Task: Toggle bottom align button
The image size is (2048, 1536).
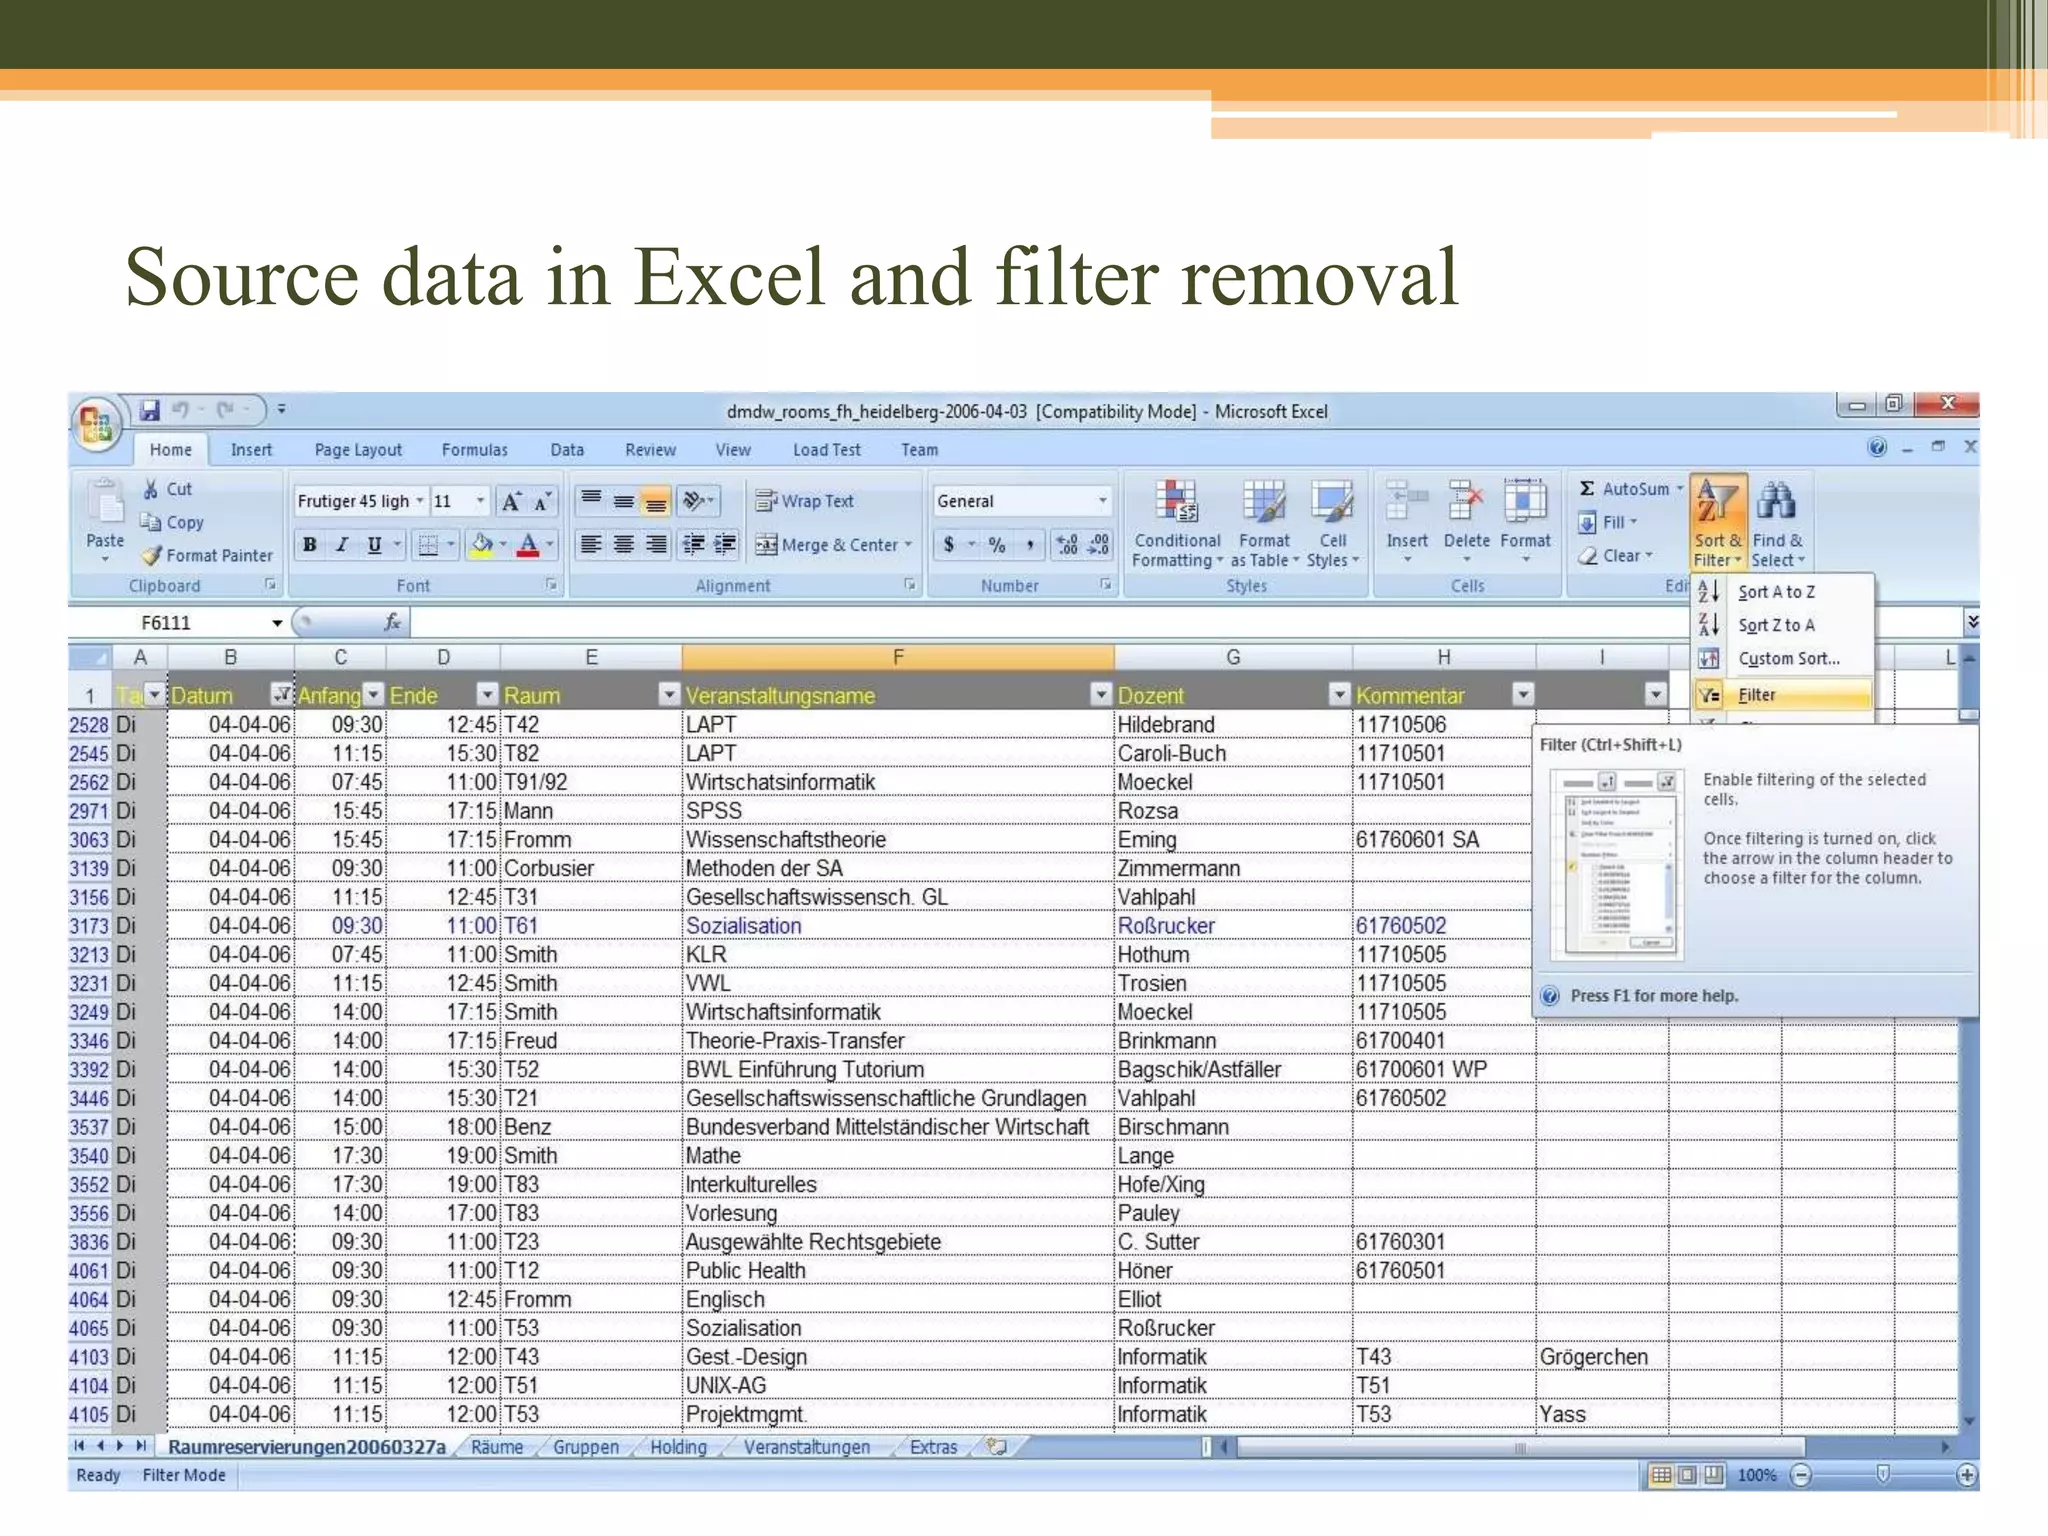Action: 655,501
